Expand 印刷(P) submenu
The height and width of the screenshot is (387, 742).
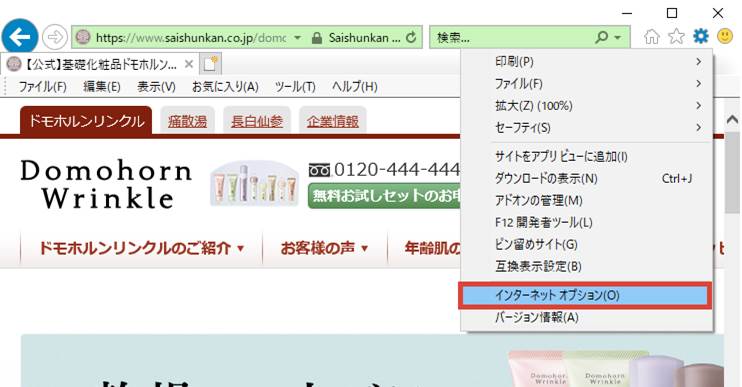pyautogui.click(x=698, y=62)
